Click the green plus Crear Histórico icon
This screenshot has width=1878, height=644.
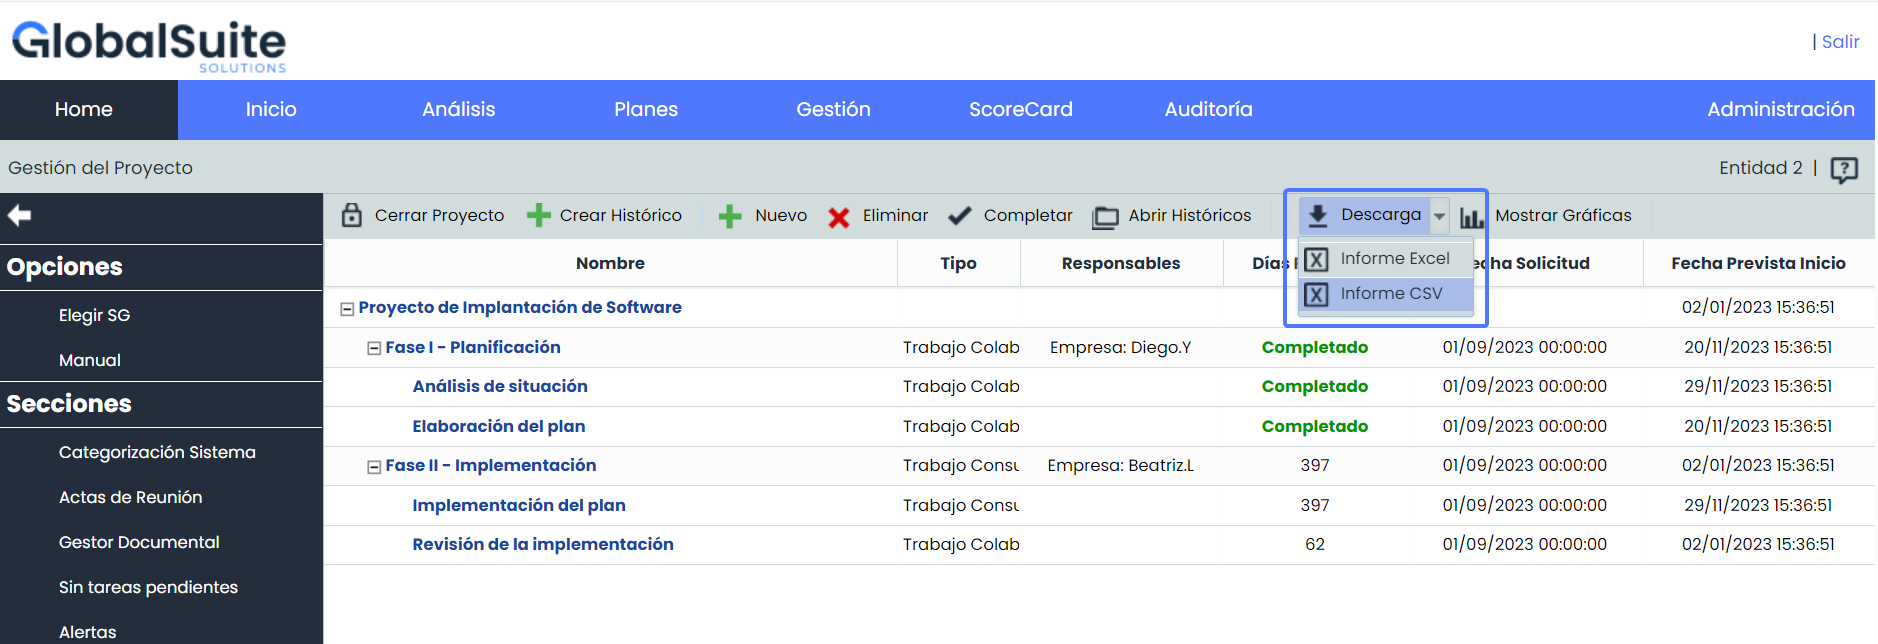point(539,215)
